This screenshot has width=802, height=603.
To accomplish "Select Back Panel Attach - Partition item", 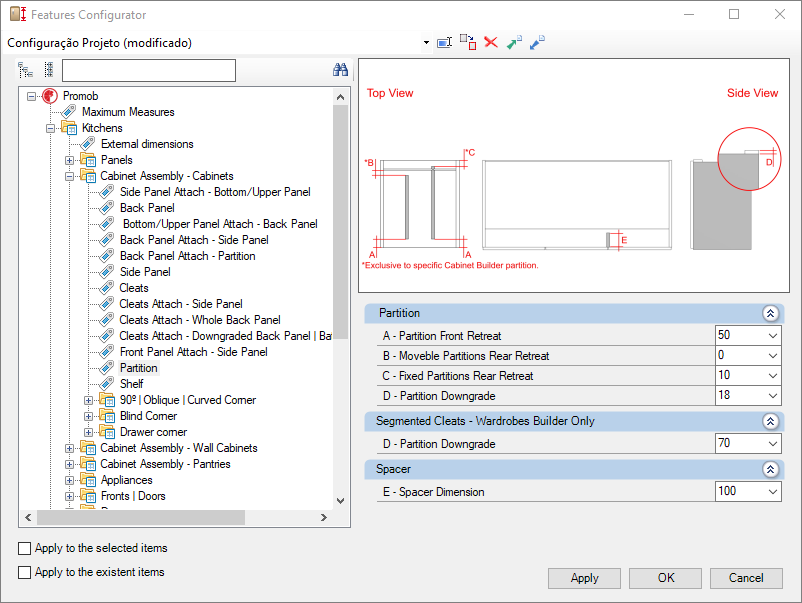I will tap(187, 256).
